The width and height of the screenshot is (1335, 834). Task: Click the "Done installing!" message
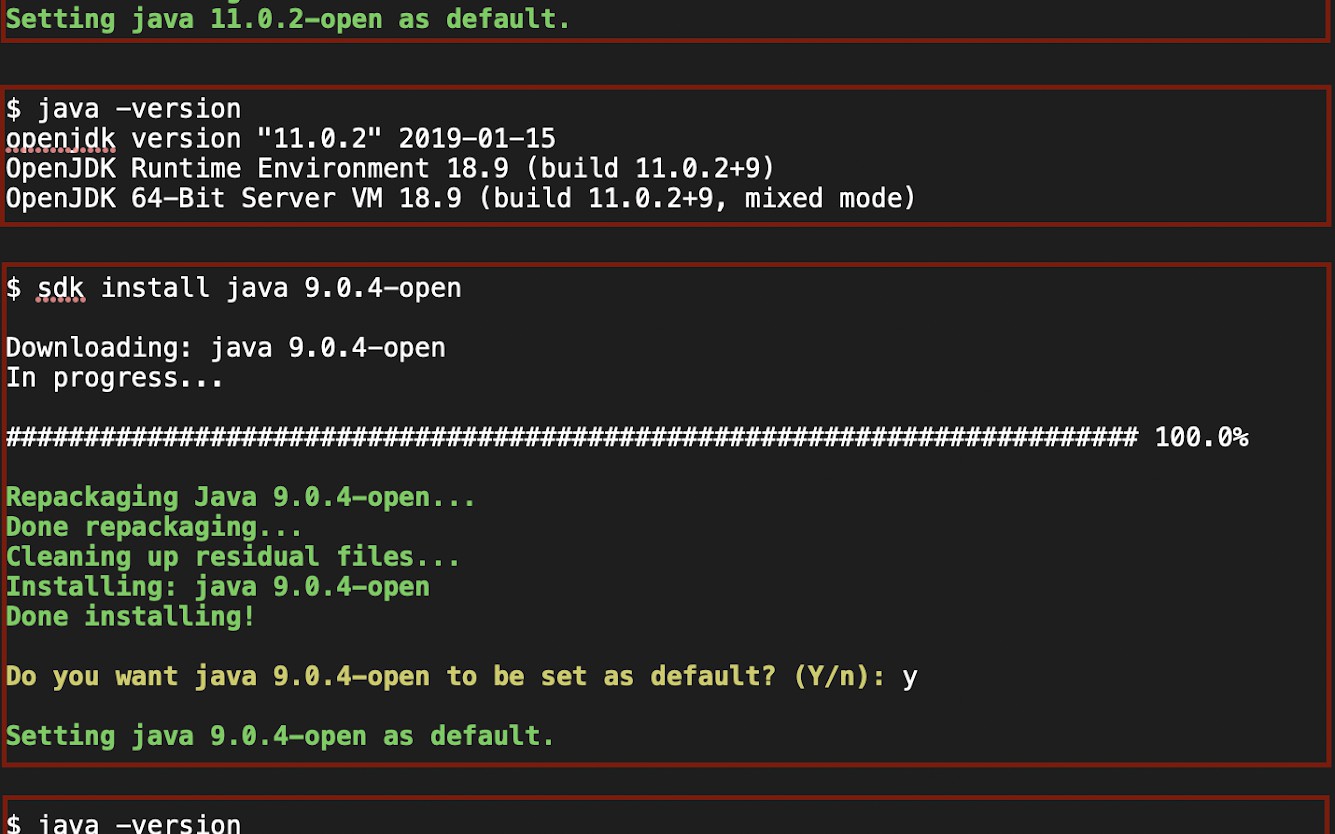[x=130, y=617]
